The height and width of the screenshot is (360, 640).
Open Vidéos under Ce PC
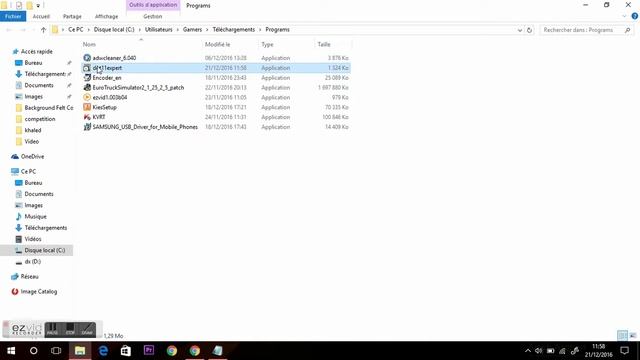[33, 239]
